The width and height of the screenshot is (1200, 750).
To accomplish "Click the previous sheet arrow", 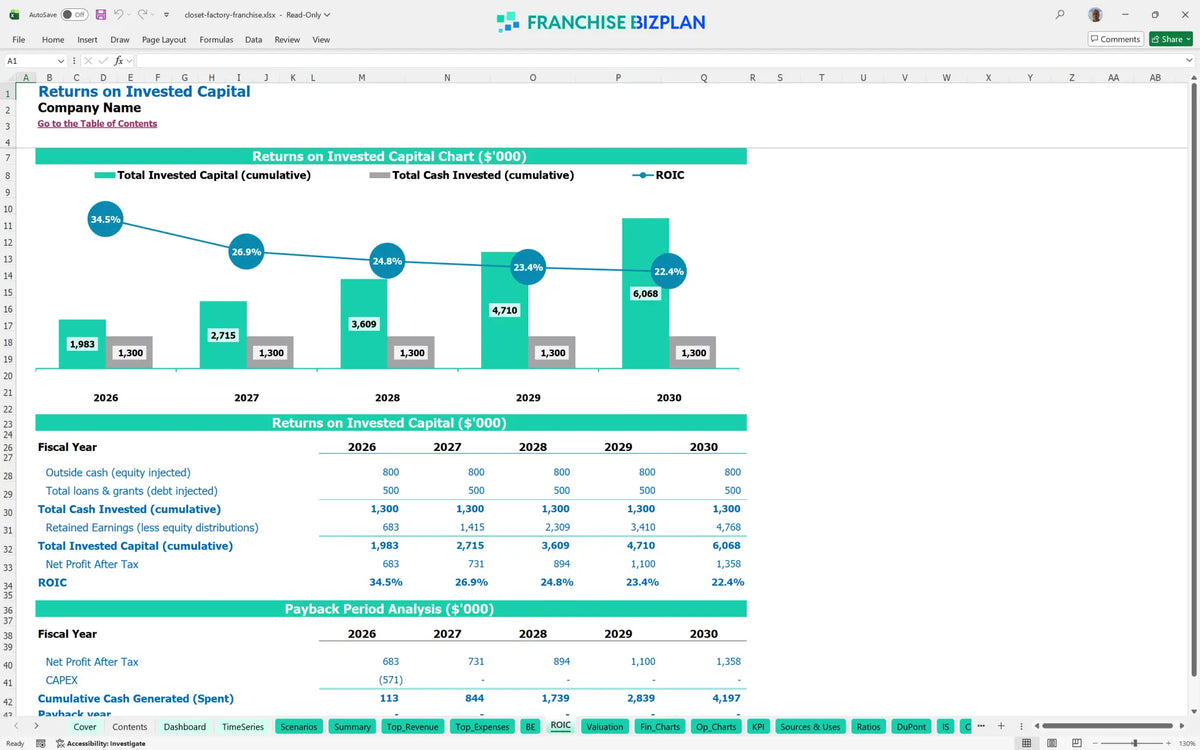I will coord(17,726).
